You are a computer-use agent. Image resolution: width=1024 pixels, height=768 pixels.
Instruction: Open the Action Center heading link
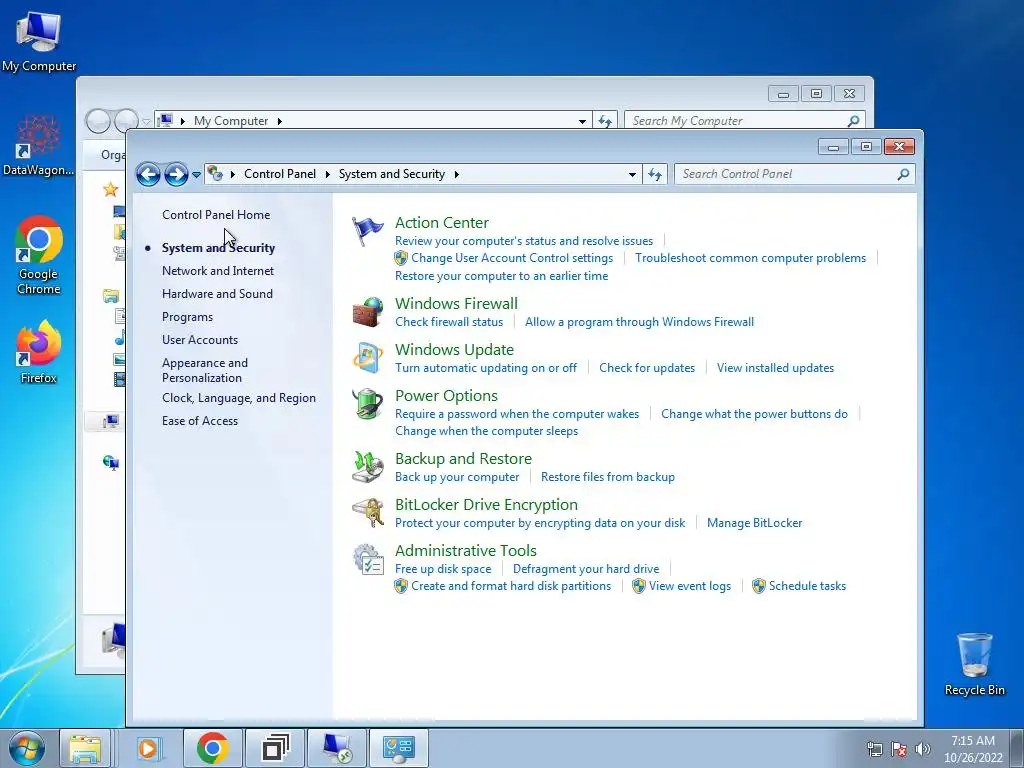pyautogui.click(x=441, y=223)
